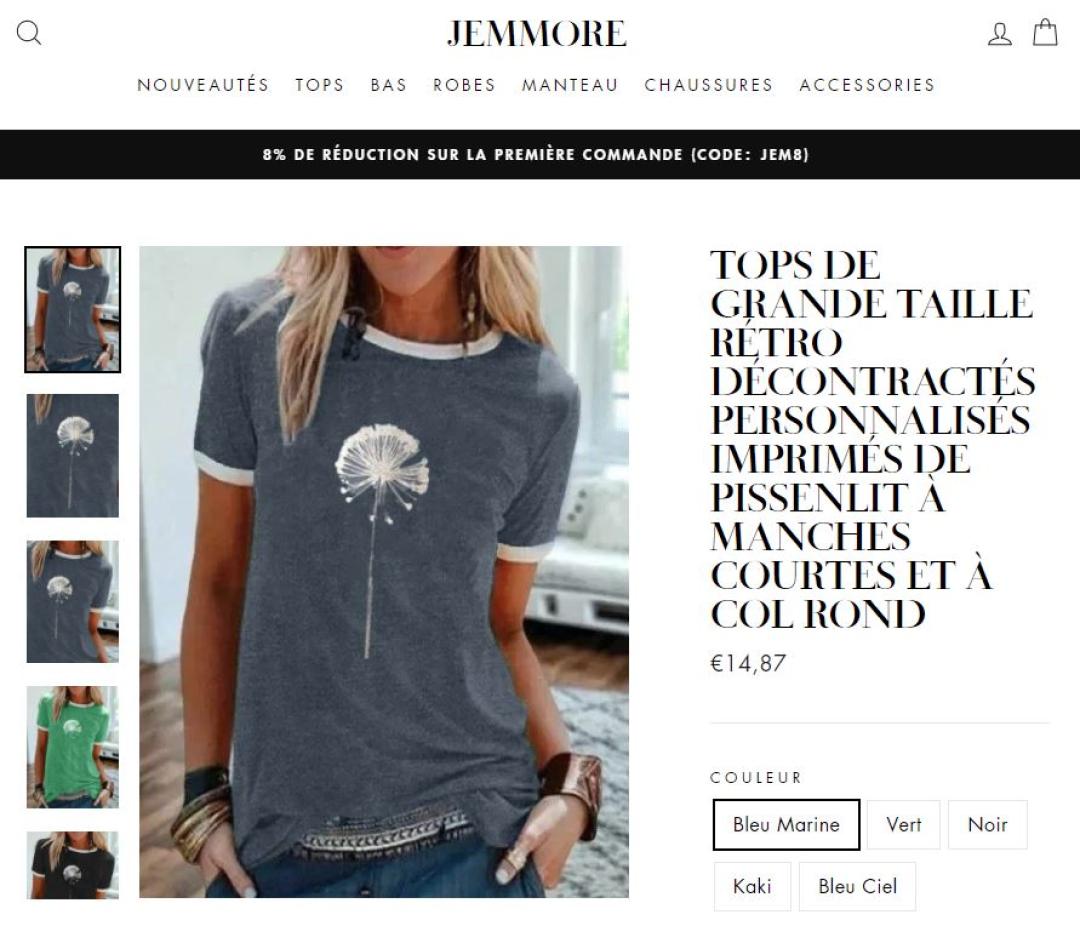
Task: Open the user account icon
Action: (999, 33)
